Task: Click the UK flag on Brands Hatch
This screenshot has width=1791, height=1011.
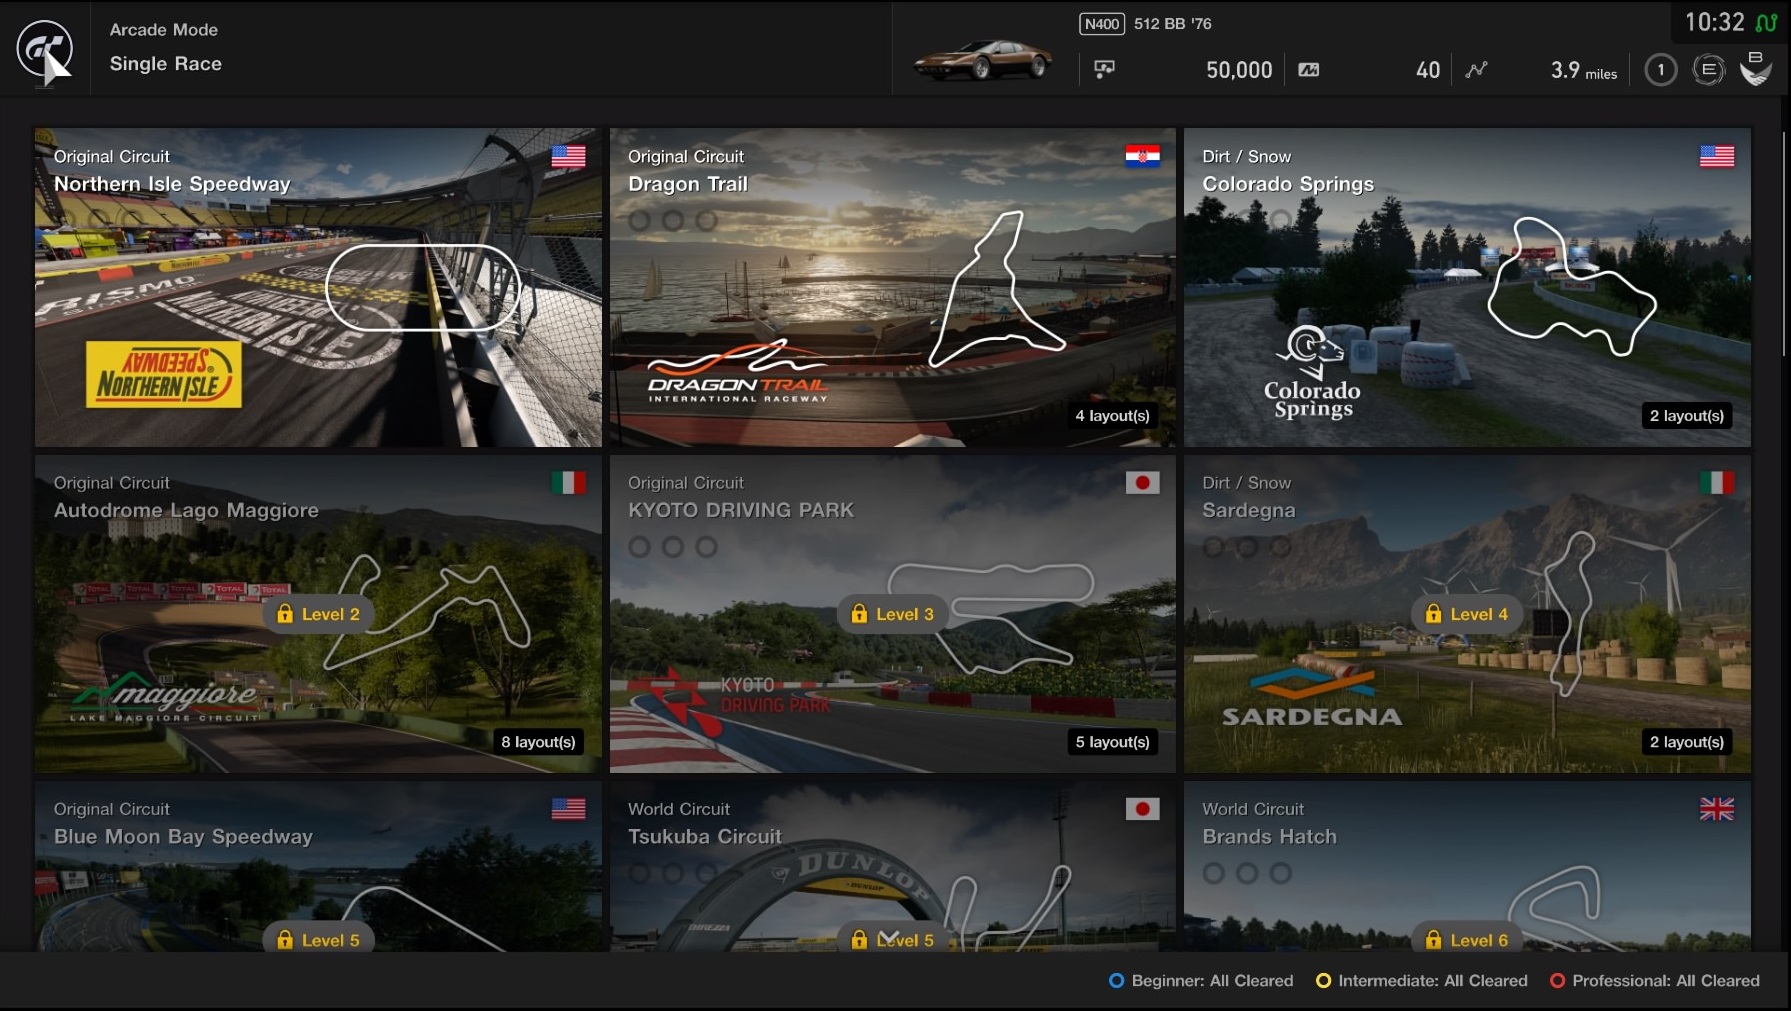Action: pos(1717,809)
